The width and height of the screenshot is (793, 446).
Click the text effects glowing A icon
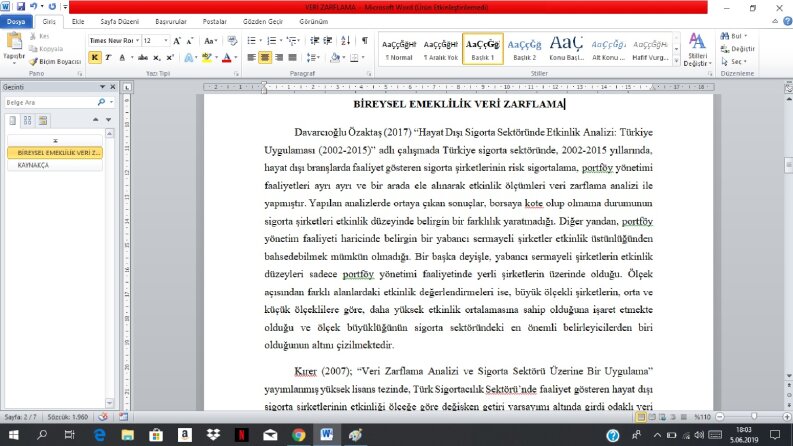click(188, 58)
